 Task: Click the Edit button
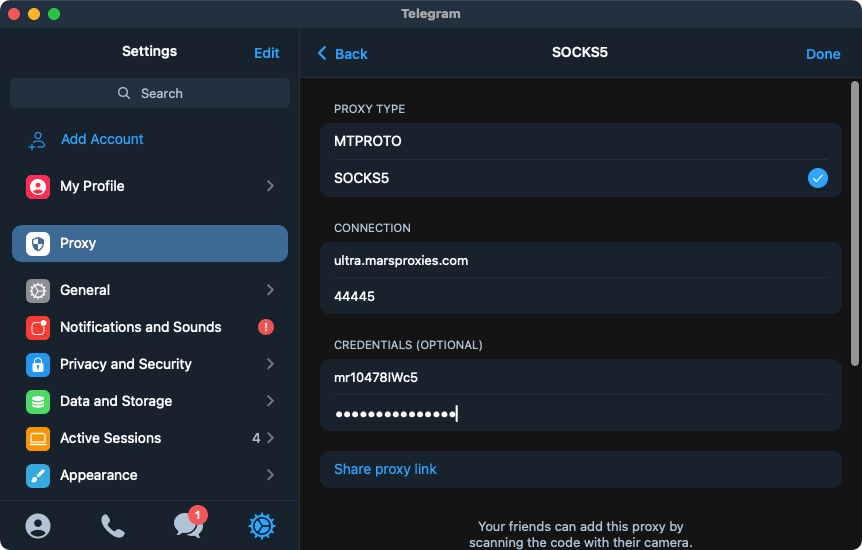[x=267, y=53]
